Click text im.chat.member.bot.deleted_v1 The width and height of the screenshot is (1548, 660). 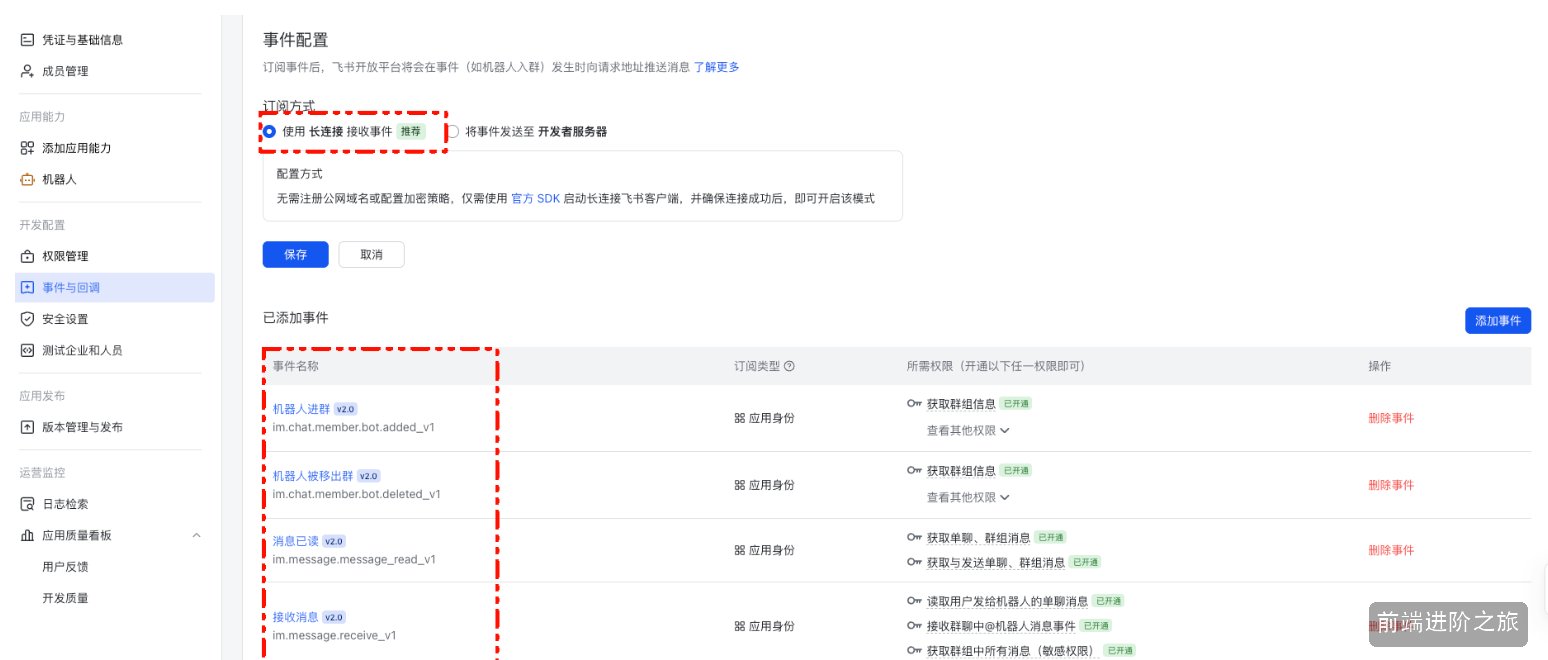coord(357,494)
